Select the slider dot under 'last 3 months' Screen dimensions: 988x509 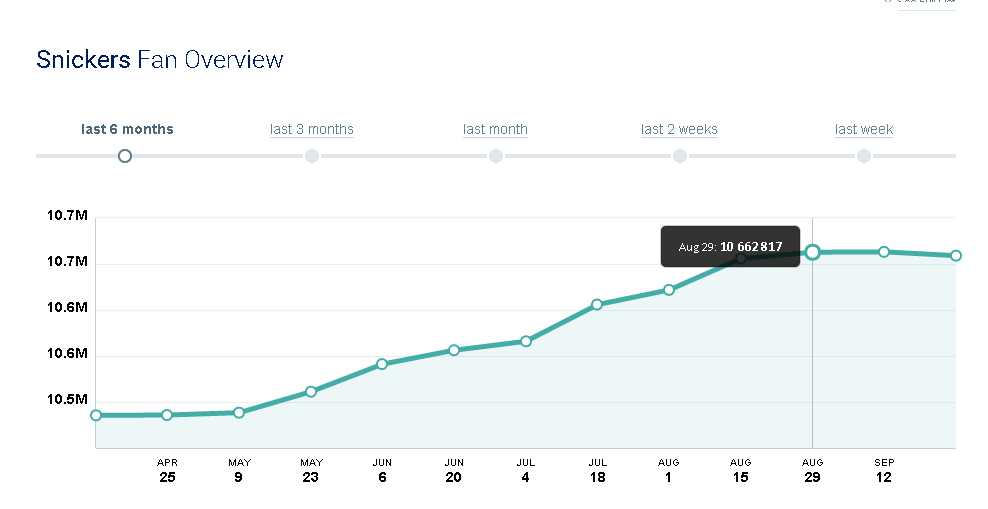pos(312,156)
